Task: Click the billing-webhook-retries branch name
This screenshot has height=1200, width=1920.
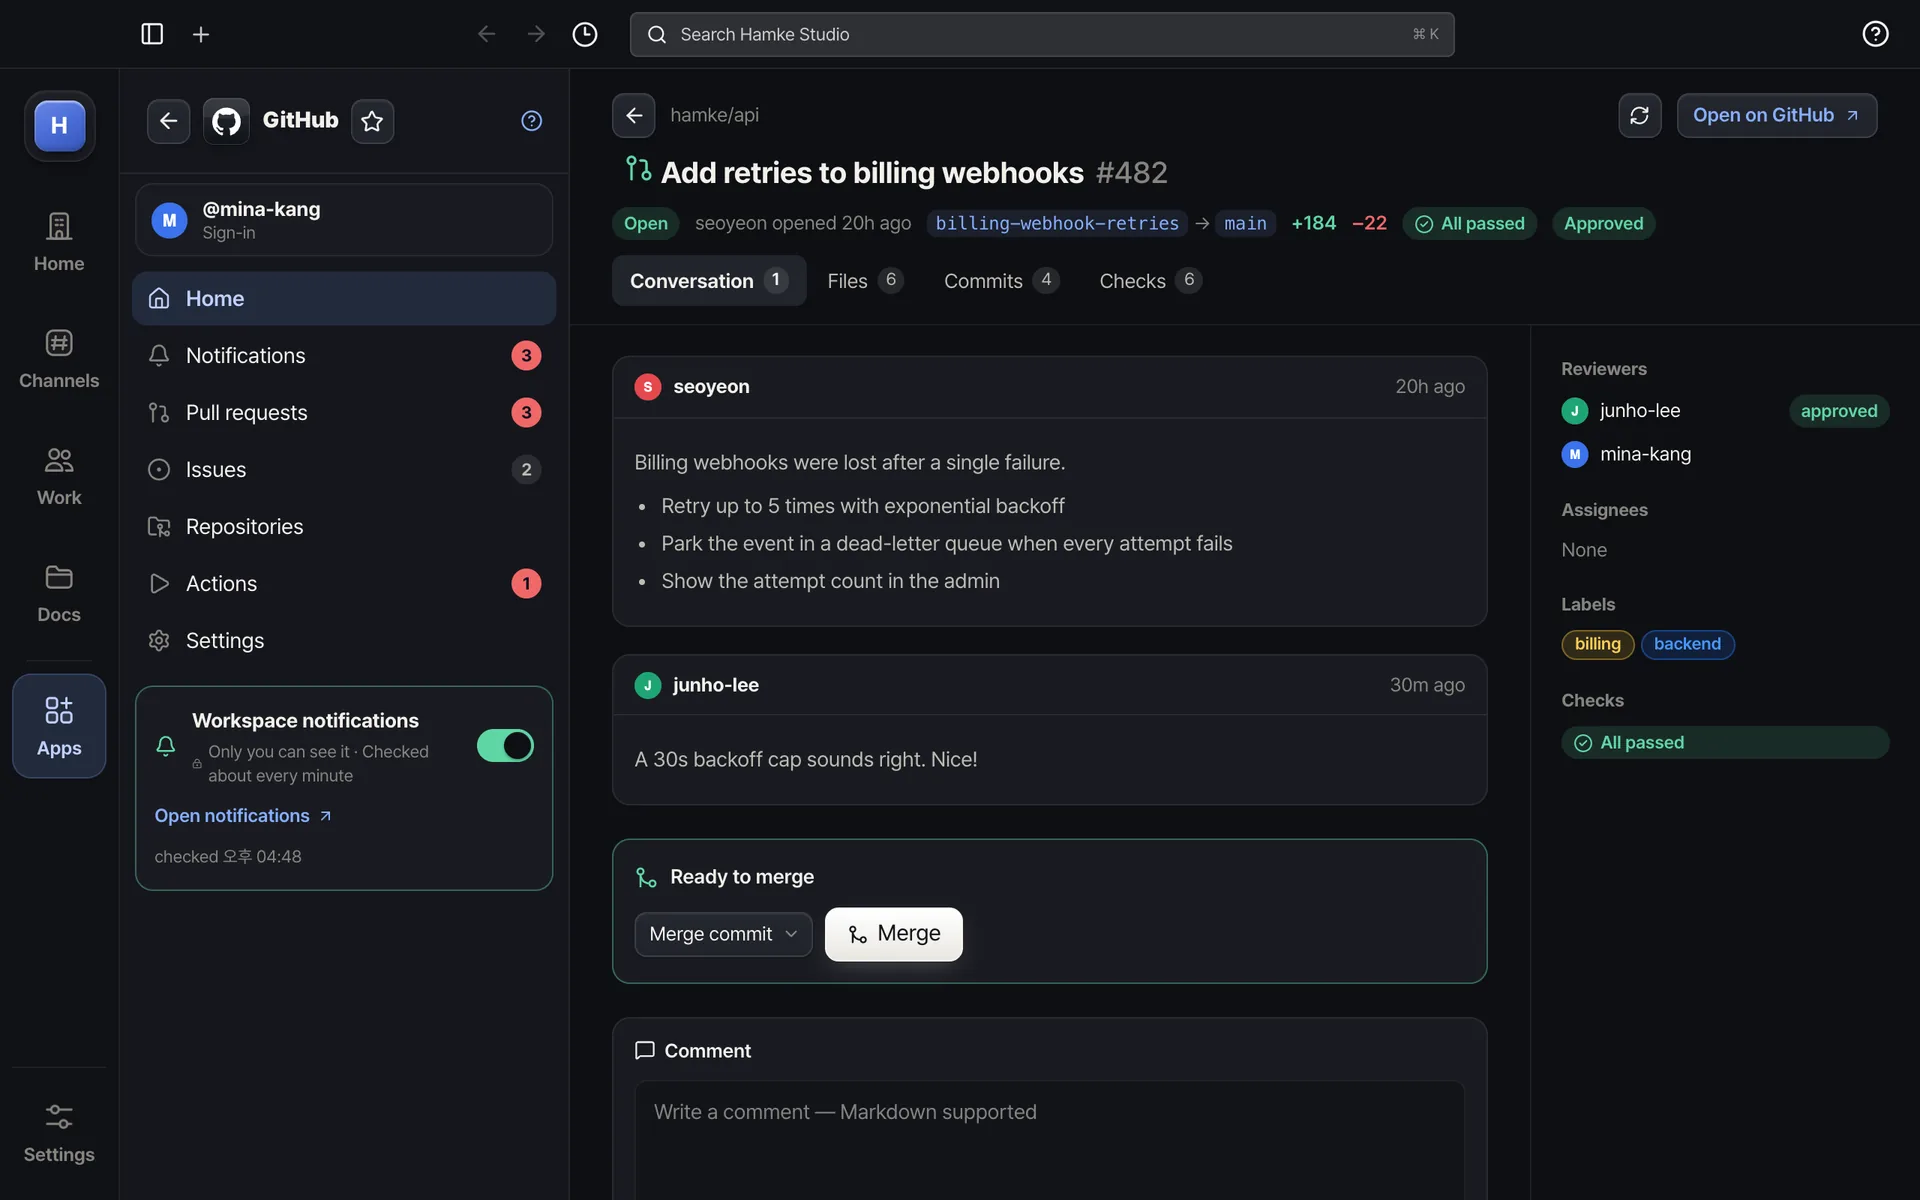Action: tap(1057, 223)
